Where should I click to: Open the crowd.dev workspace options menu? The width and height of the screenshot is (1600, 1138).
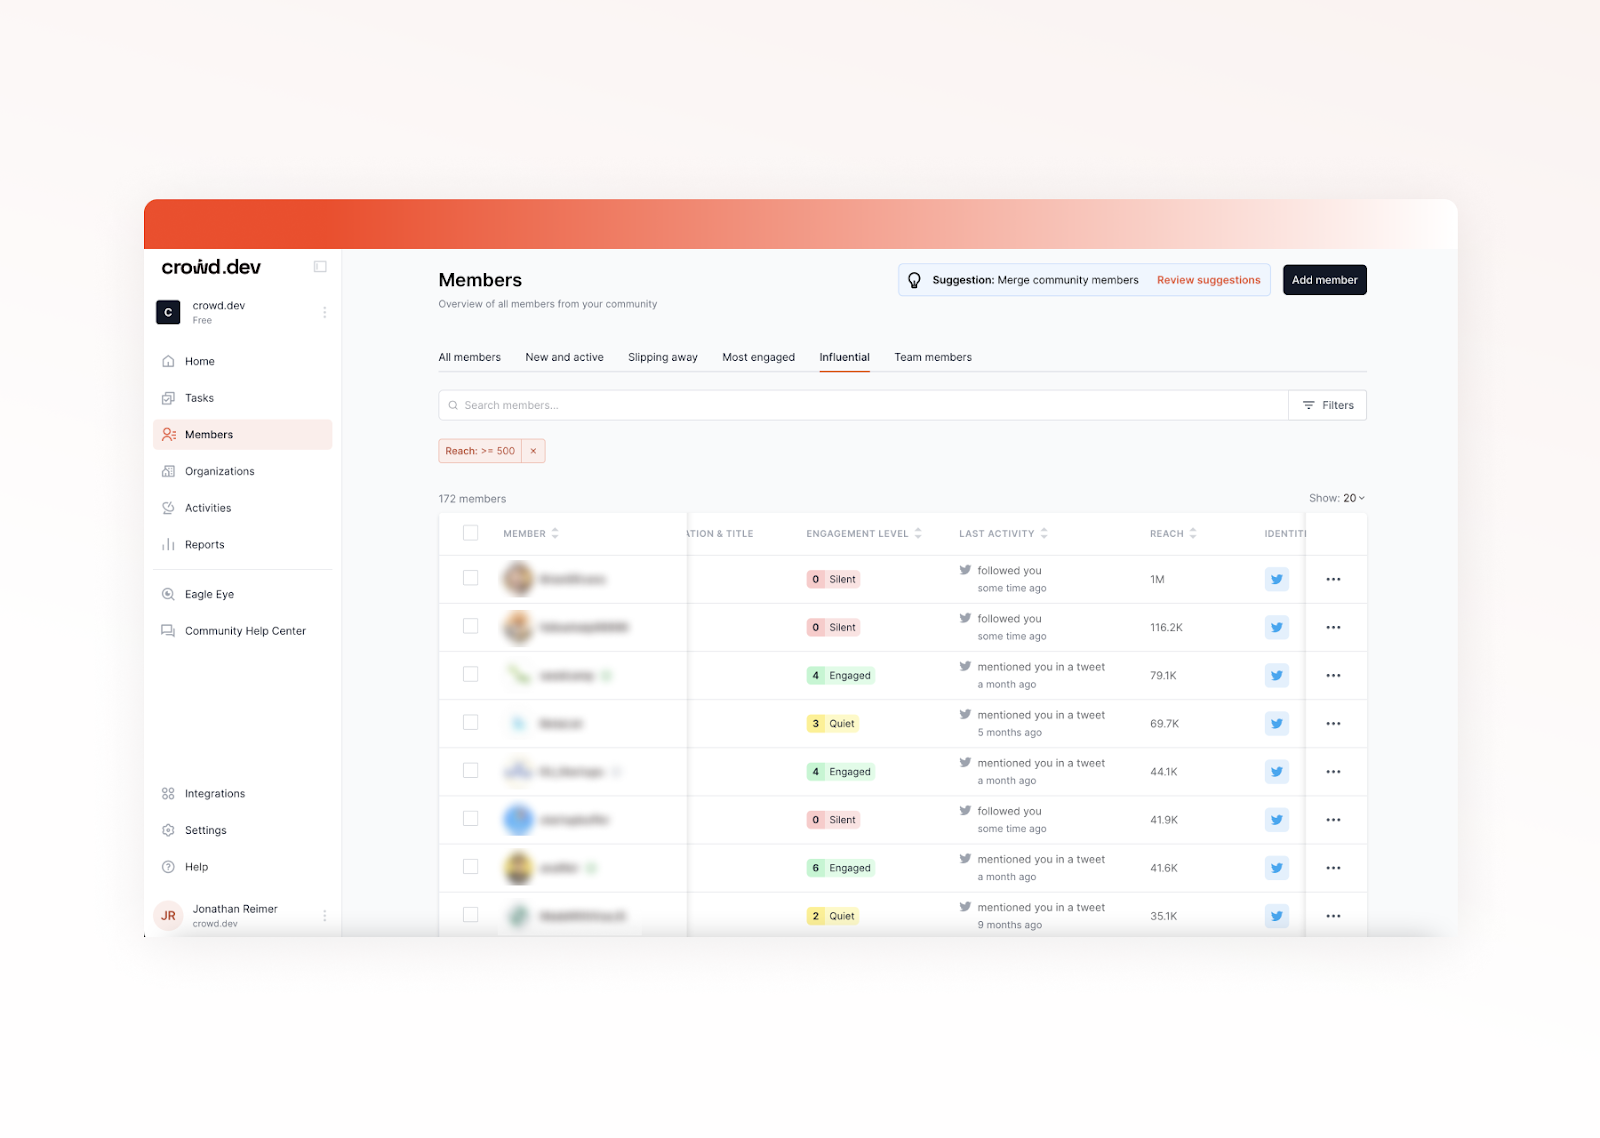(324, 312)
